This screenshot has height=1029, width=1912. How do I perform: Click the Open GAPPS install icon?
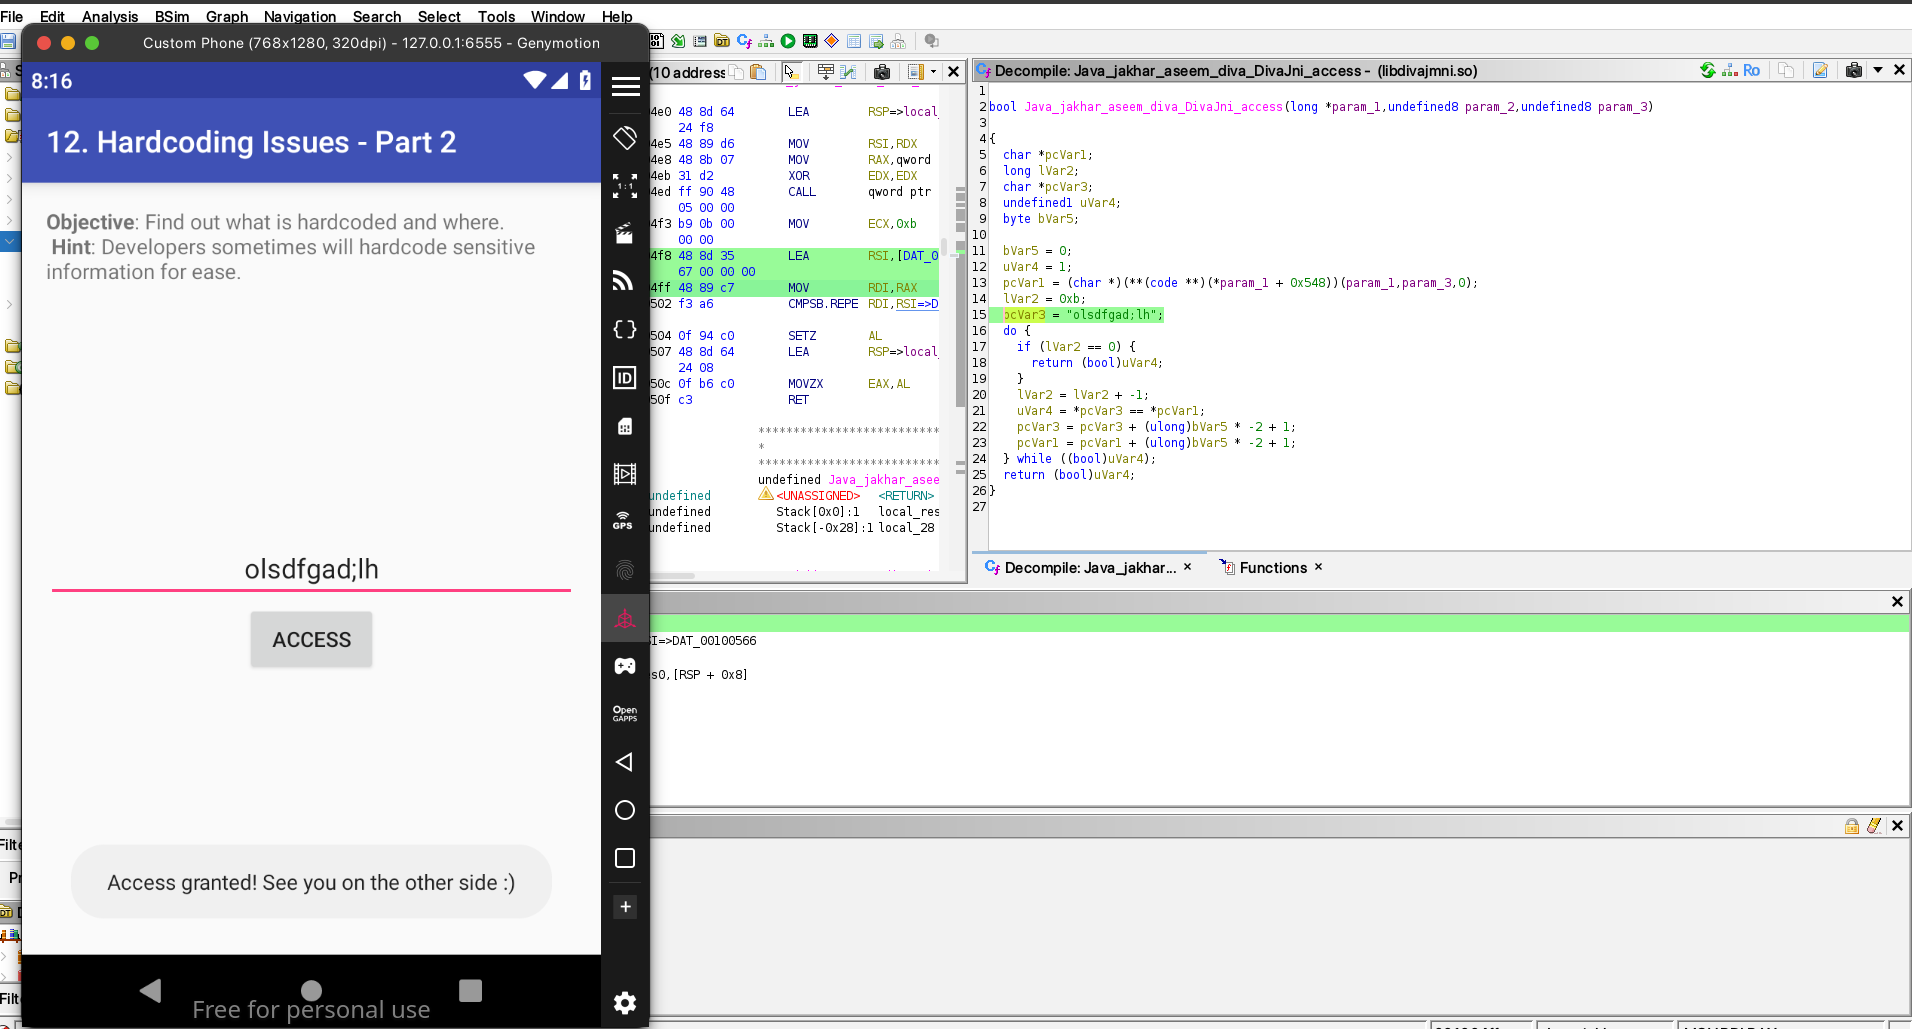(x=624, y=714)
